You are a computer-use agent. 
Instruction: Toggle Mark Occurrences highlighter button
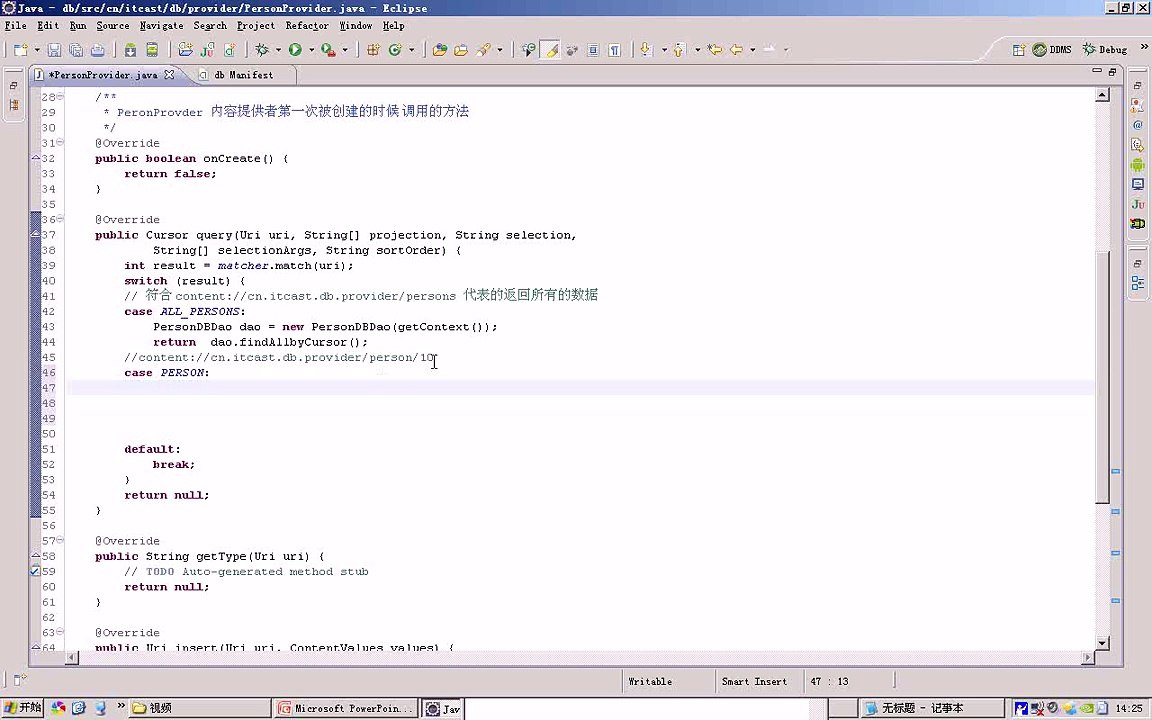[550, 50]
